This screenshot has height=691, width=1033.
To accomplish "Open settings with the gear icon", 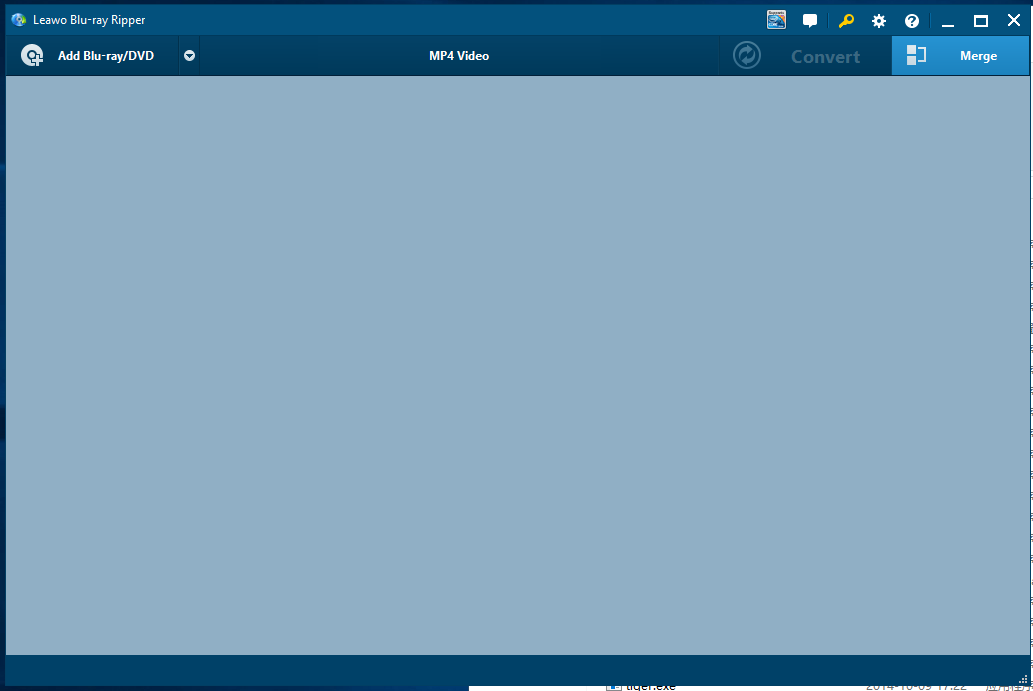I will pyautogui.click(x=879, y=21).
